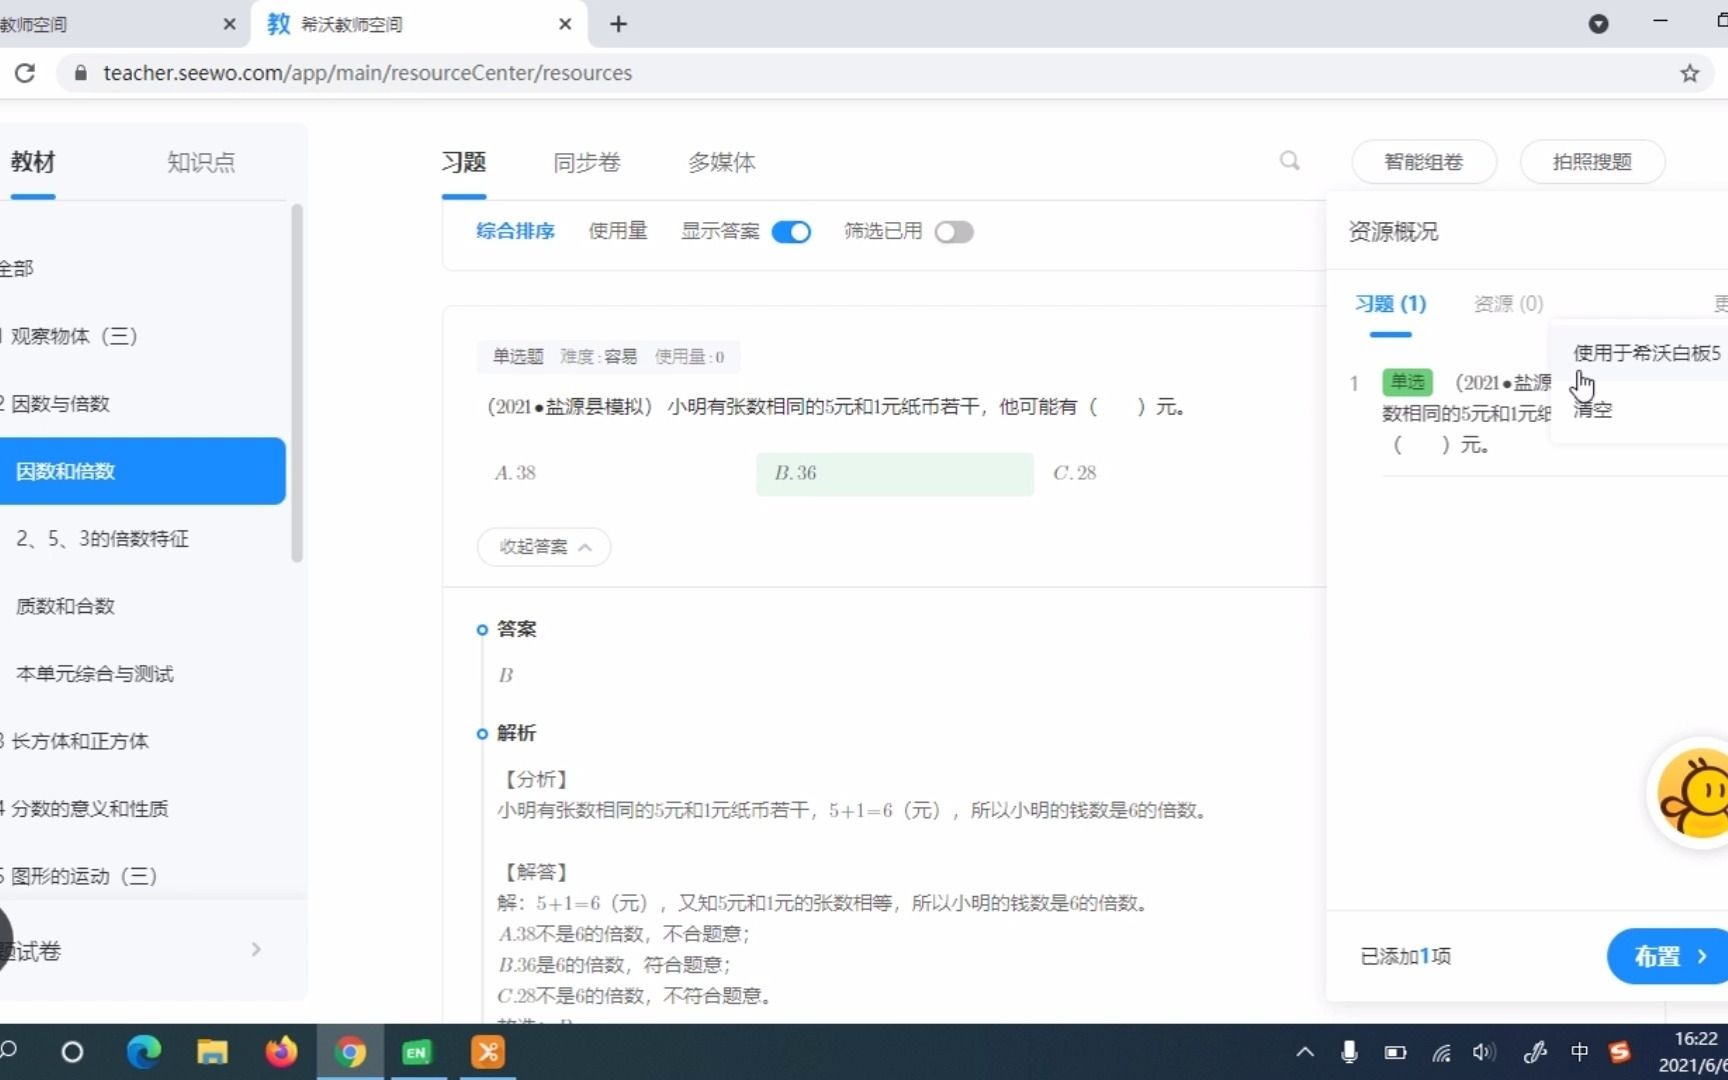Click Cortana circle icon in taskbar
This screenshot has width=1728, height=1080.
(72, 1052)
